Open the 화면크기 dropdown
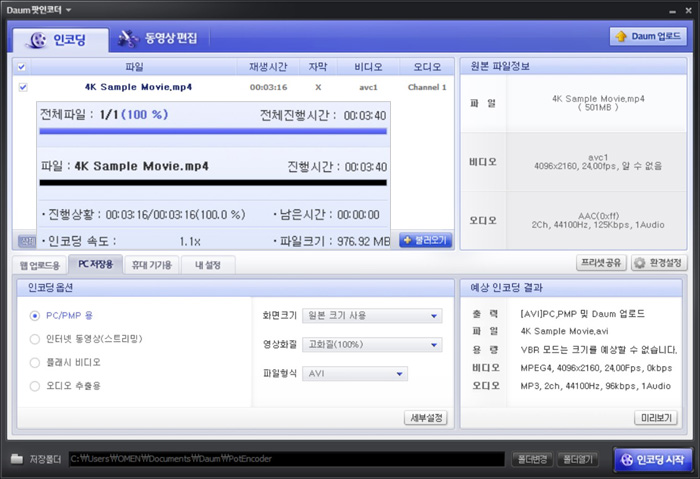700x479 pixels. pyautogui.click(x=373, y=316)
